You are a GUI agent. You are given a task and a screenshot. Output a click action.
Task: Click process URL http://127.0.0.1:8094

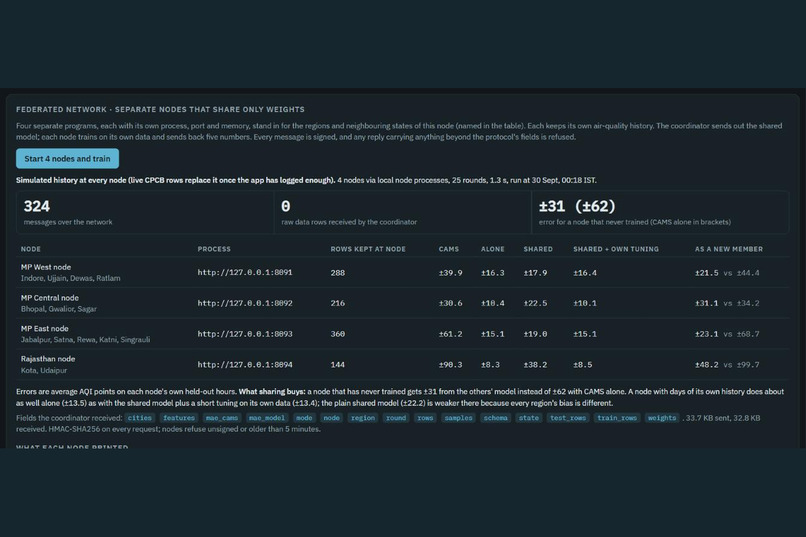(x=245, y=365)
